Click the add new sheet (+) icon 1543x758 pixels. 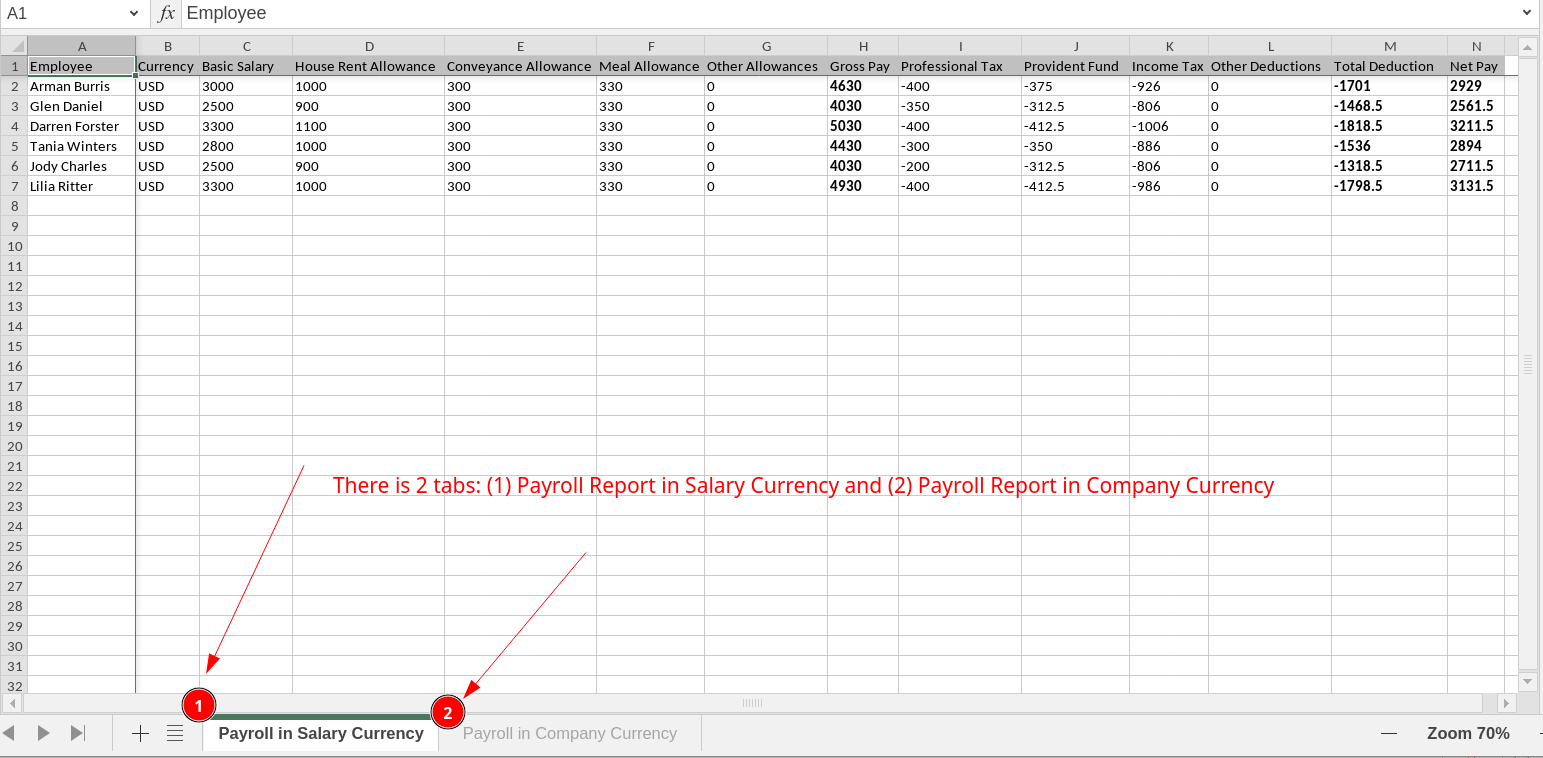[x=140, y=733]
